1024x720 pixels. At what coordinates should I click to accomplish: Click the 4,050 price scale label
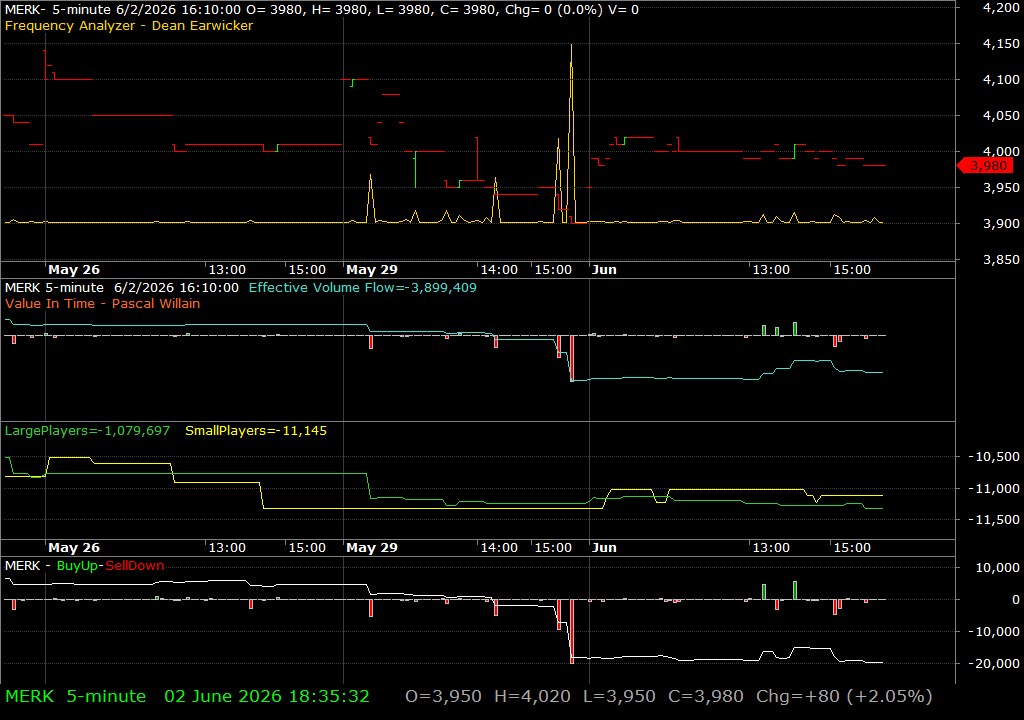coord(1000,116)
